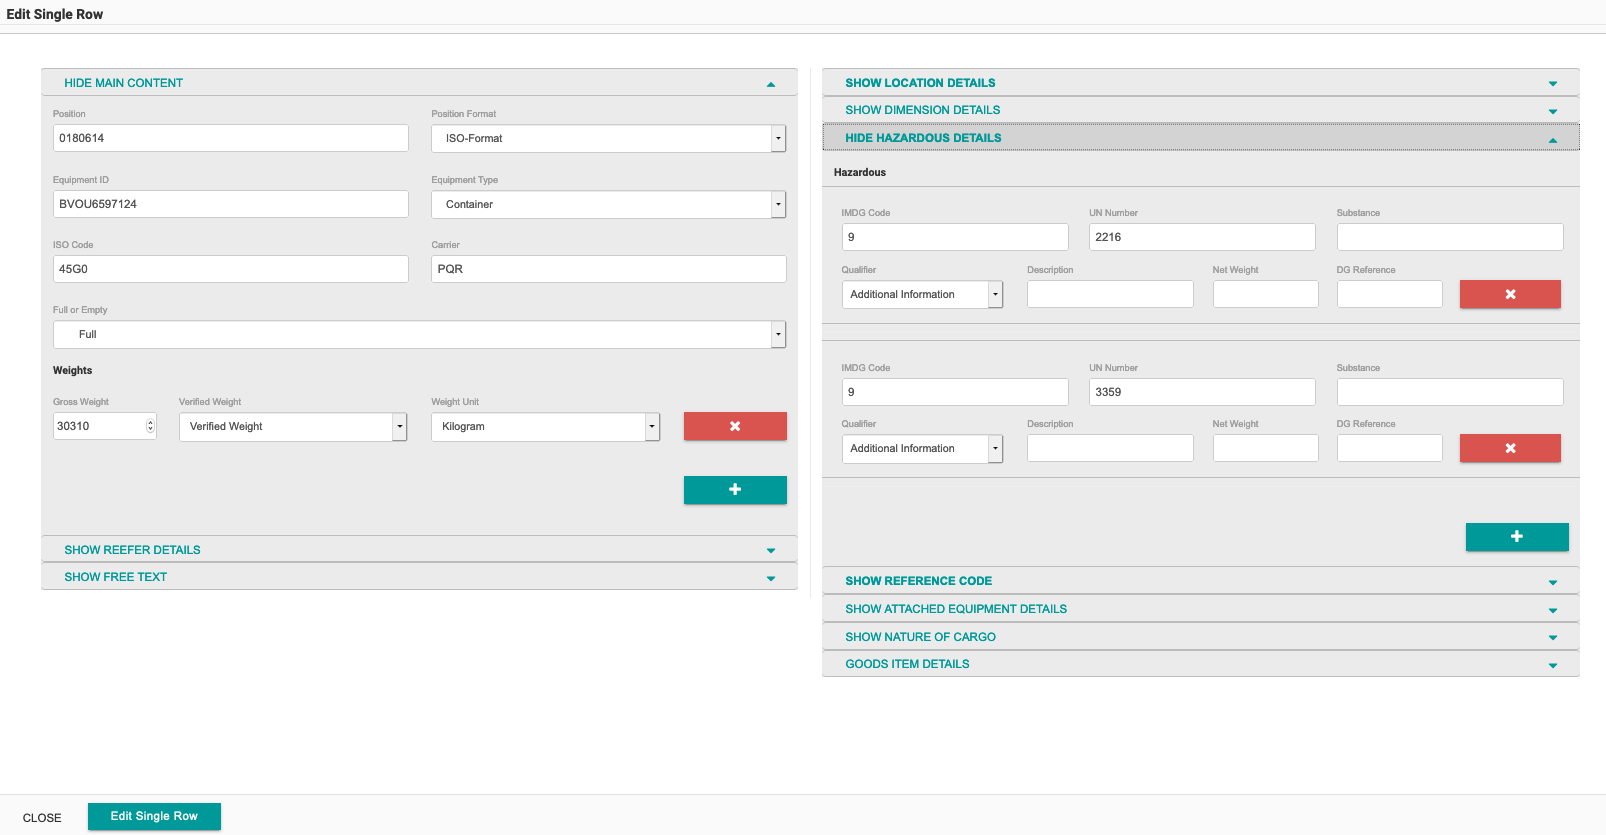Screen dimensions: 1606x835
Task: Remove the UN Number 2216 hazardous entry
Action: (1510, 294)
